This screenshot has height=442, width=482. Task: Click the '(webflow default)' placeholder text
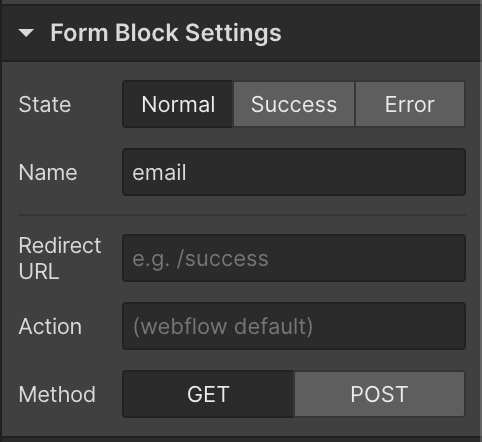point(223,326)
